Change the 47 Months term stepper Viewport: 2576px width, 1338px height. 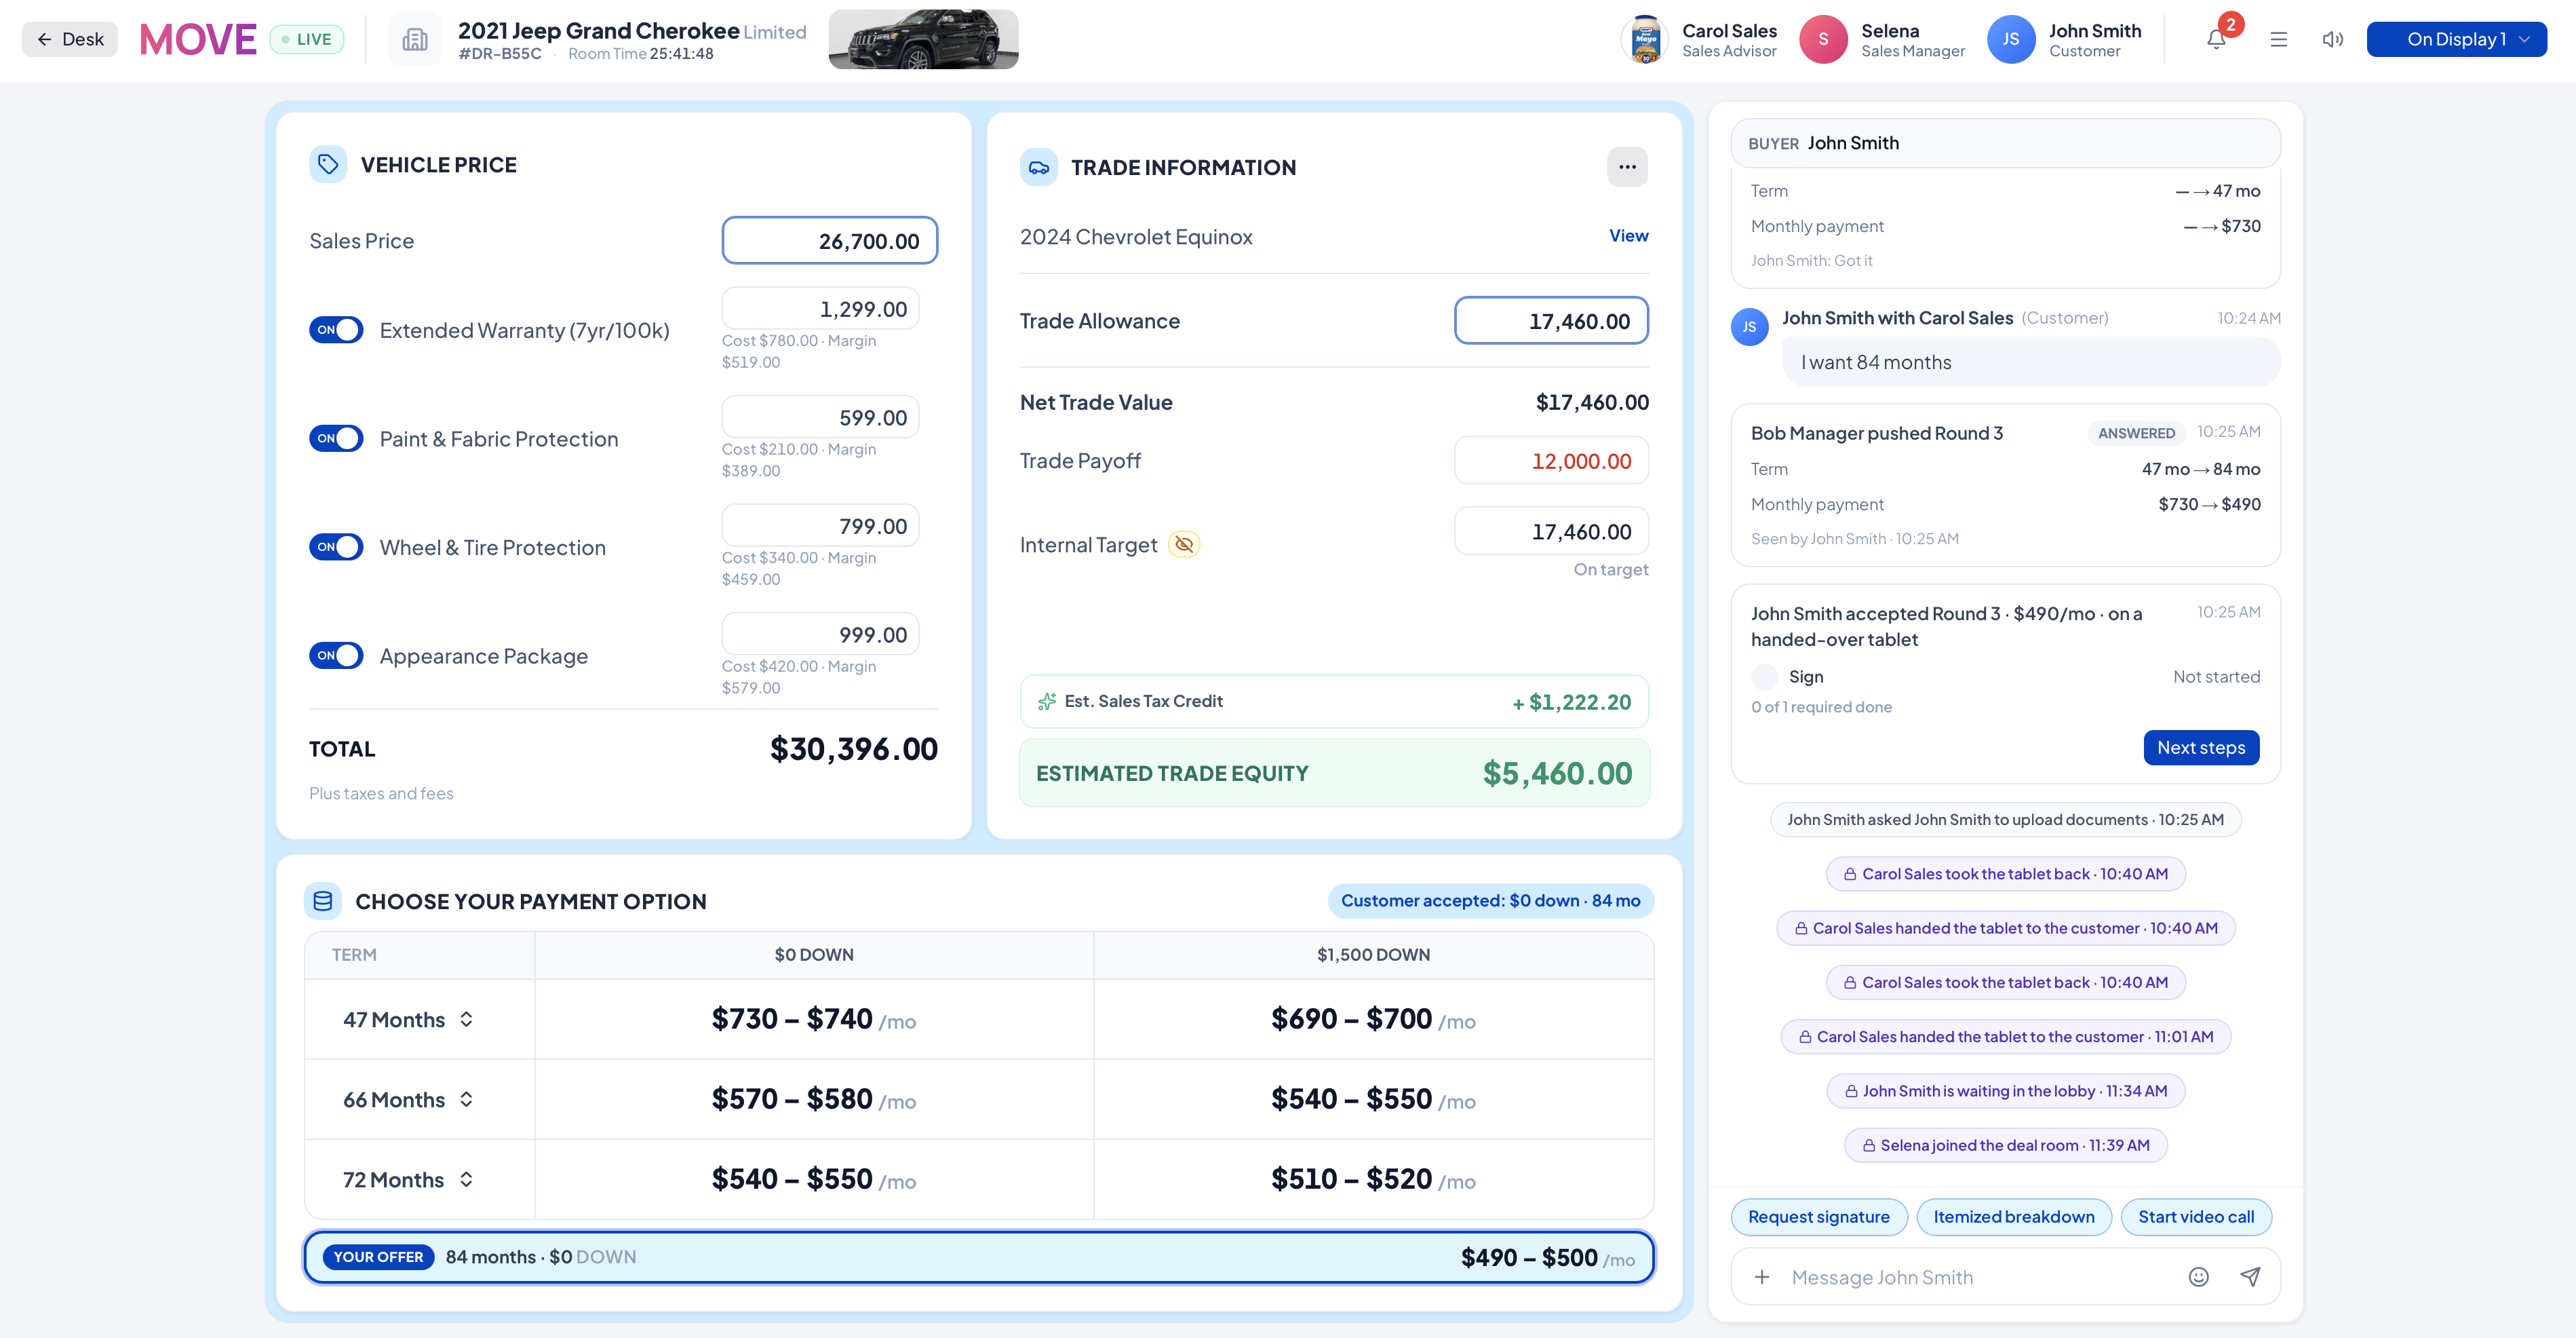[466, 1019]
